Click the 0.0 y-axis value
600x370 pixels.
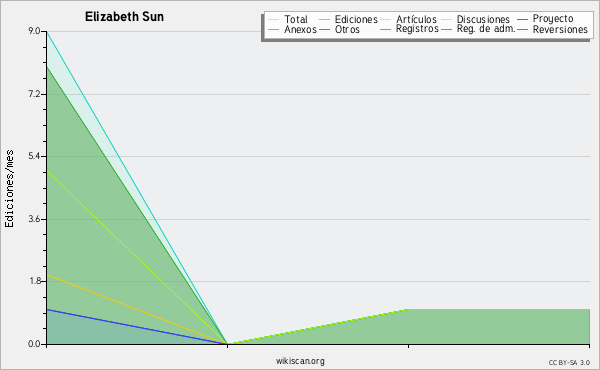tap(34, 344)
